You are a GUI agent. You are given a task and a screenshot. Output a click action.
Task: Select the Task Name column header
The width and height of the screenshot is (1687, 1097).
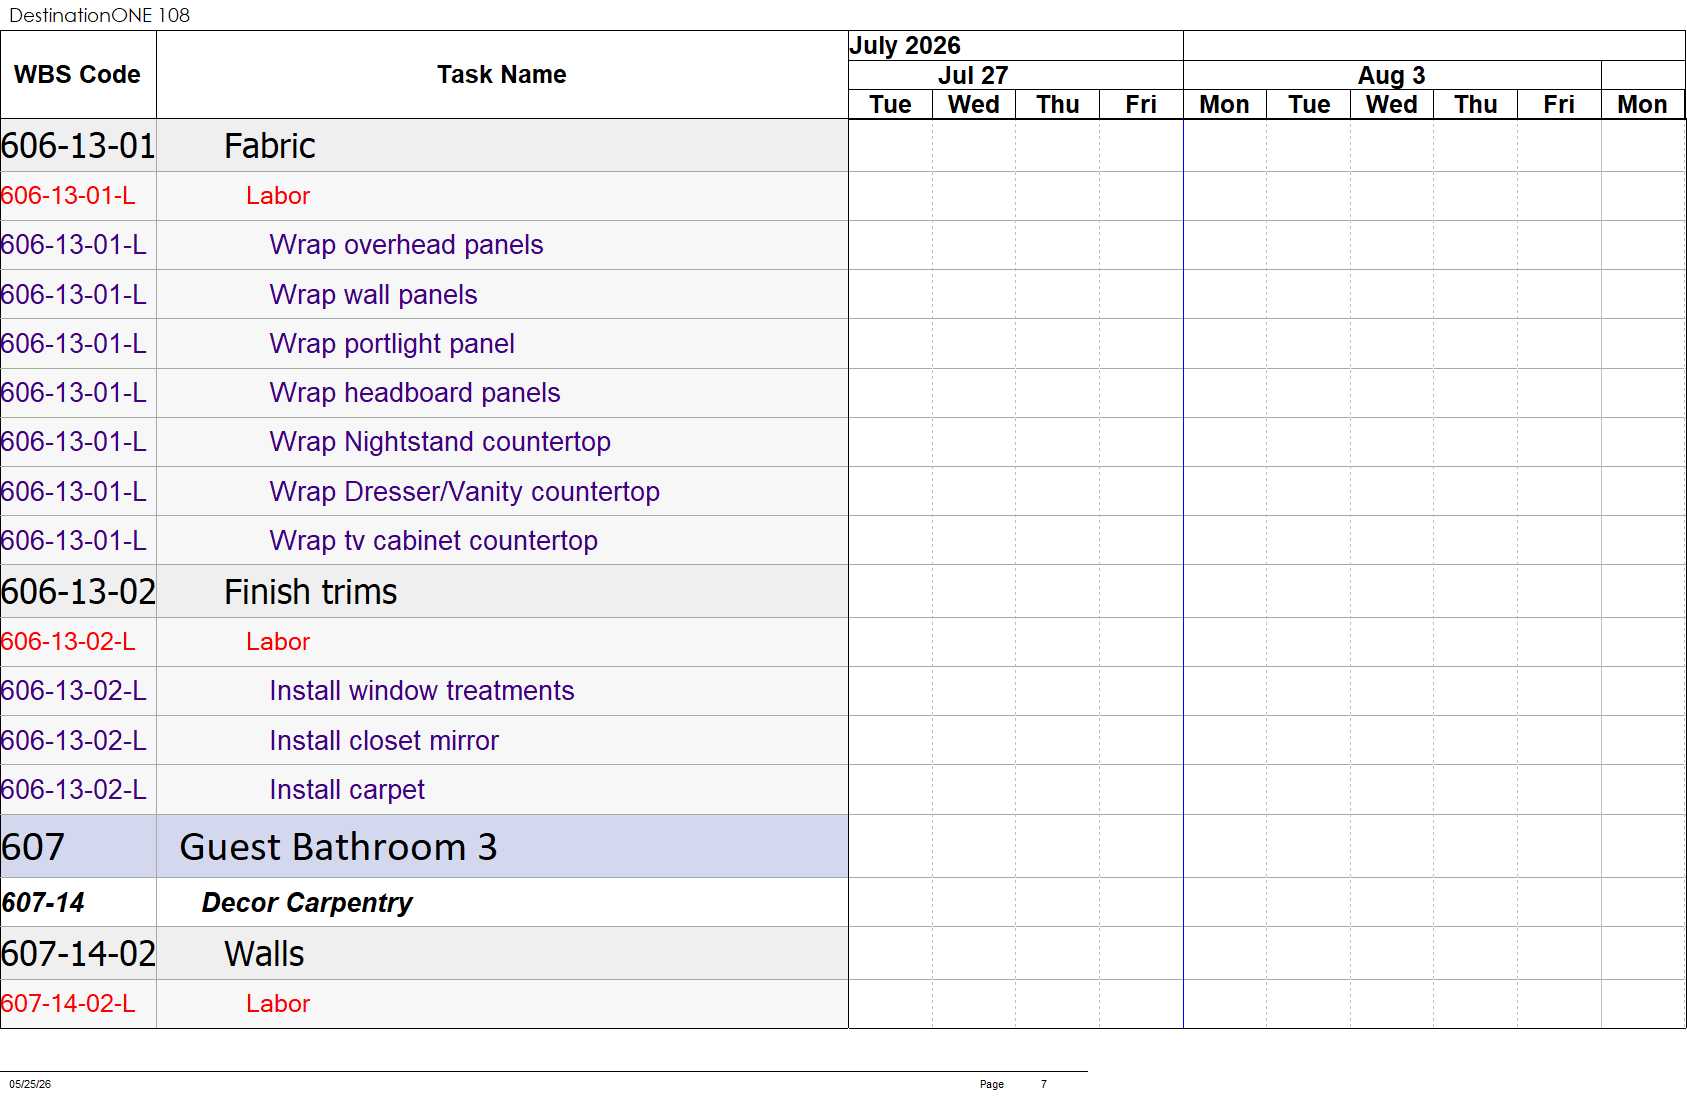[x=502, y=75]
